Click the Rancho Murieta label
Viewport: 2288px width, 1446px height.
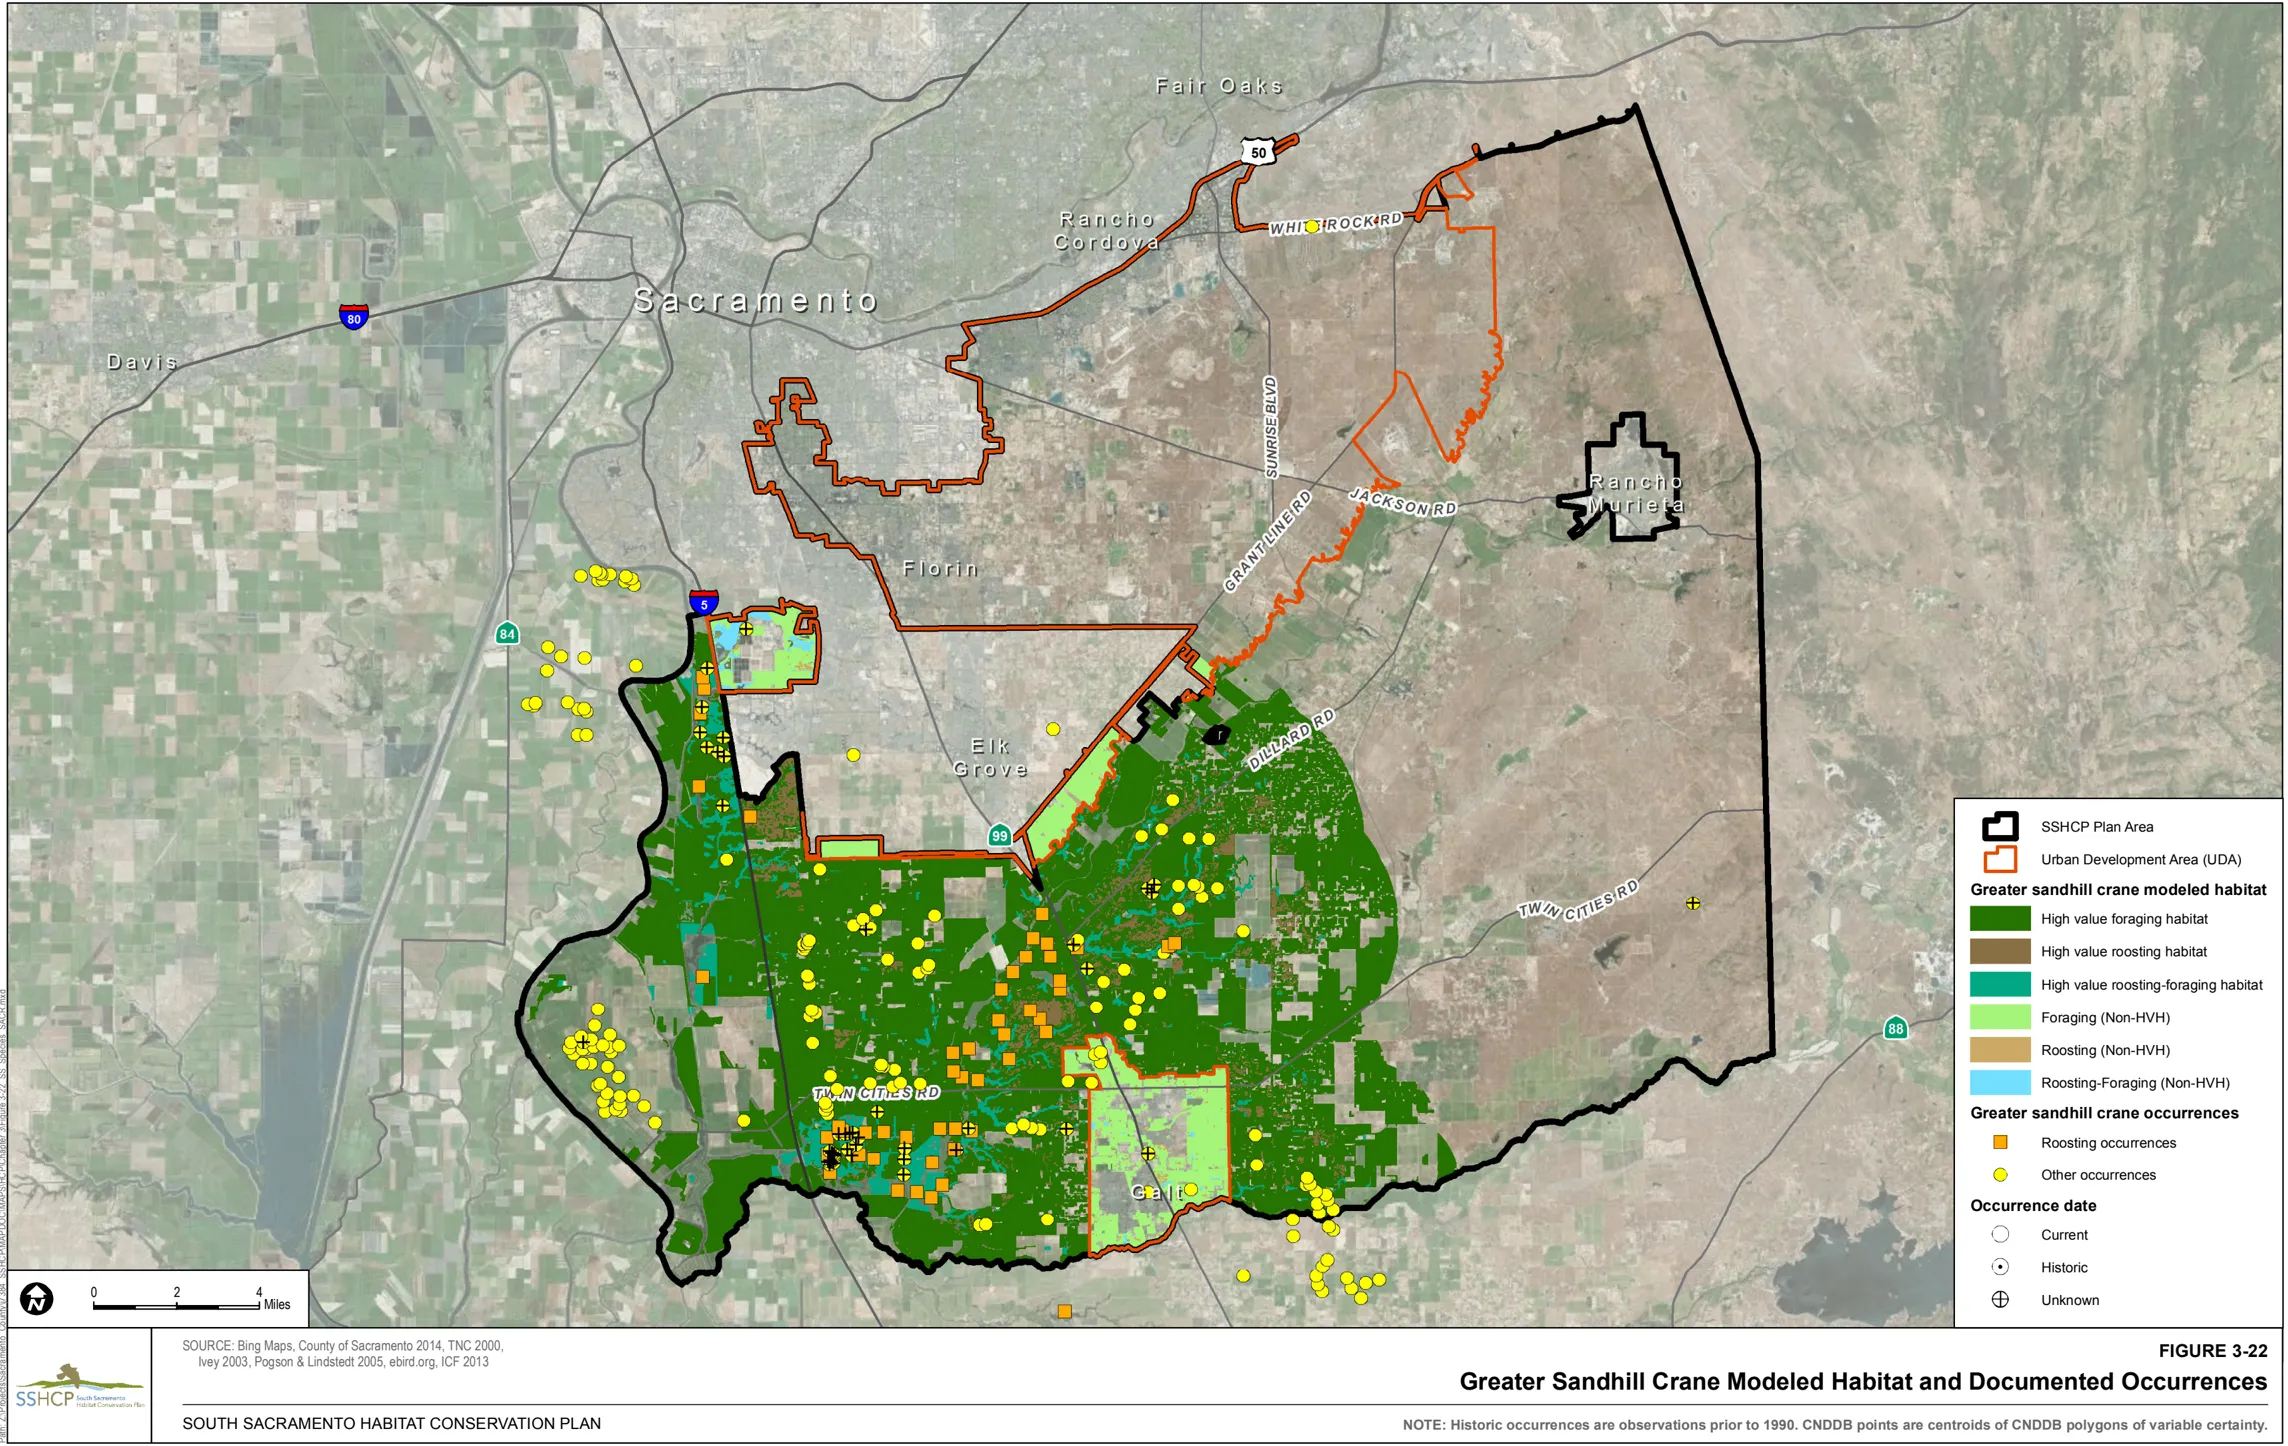pos(1636,494)
